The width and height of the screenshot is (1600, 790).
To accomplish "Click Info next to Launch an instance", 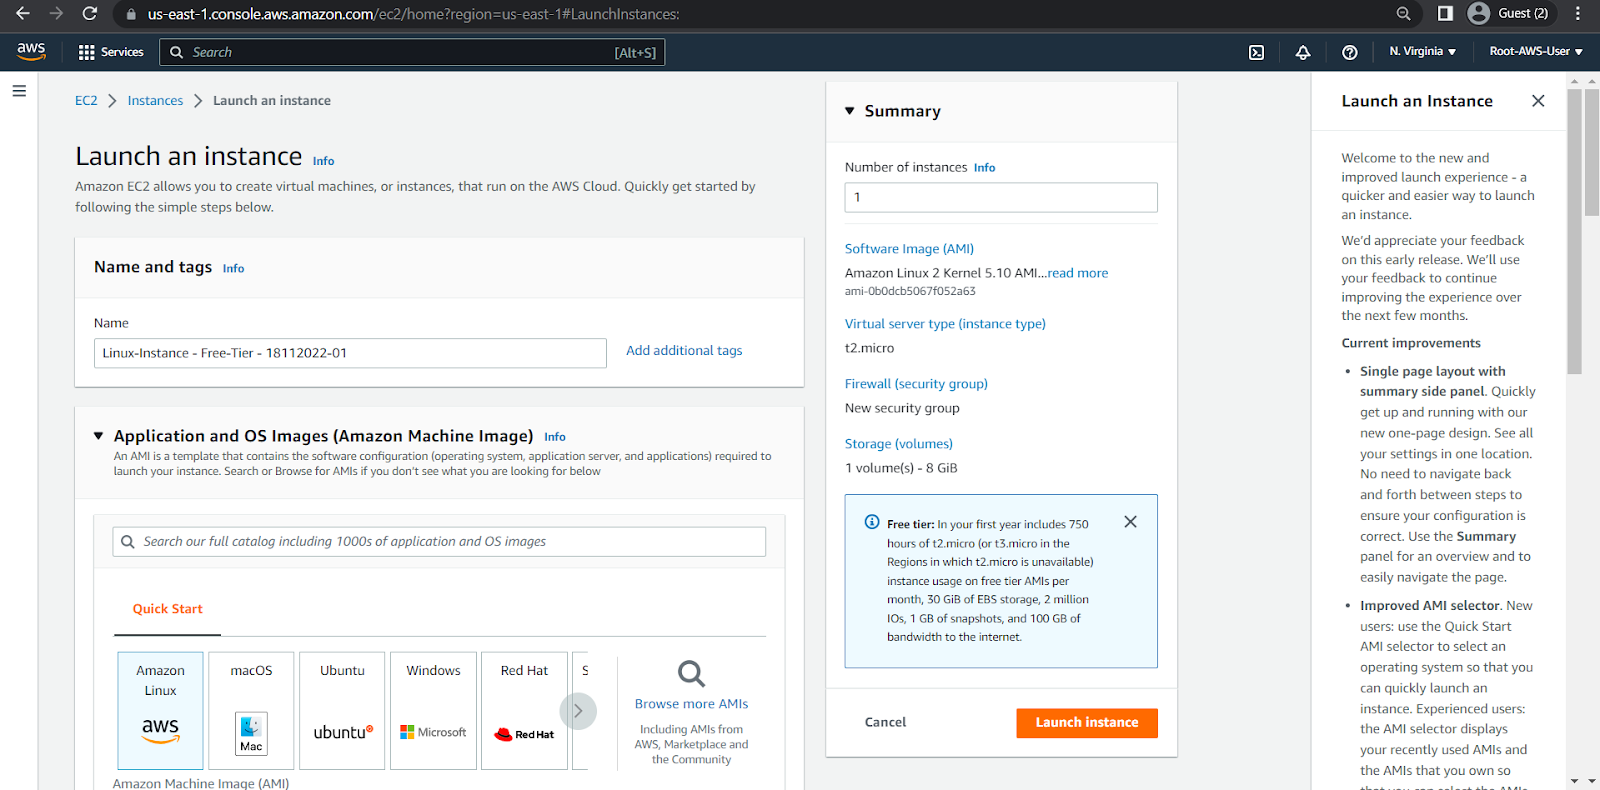I will click(x=323, y=161).
